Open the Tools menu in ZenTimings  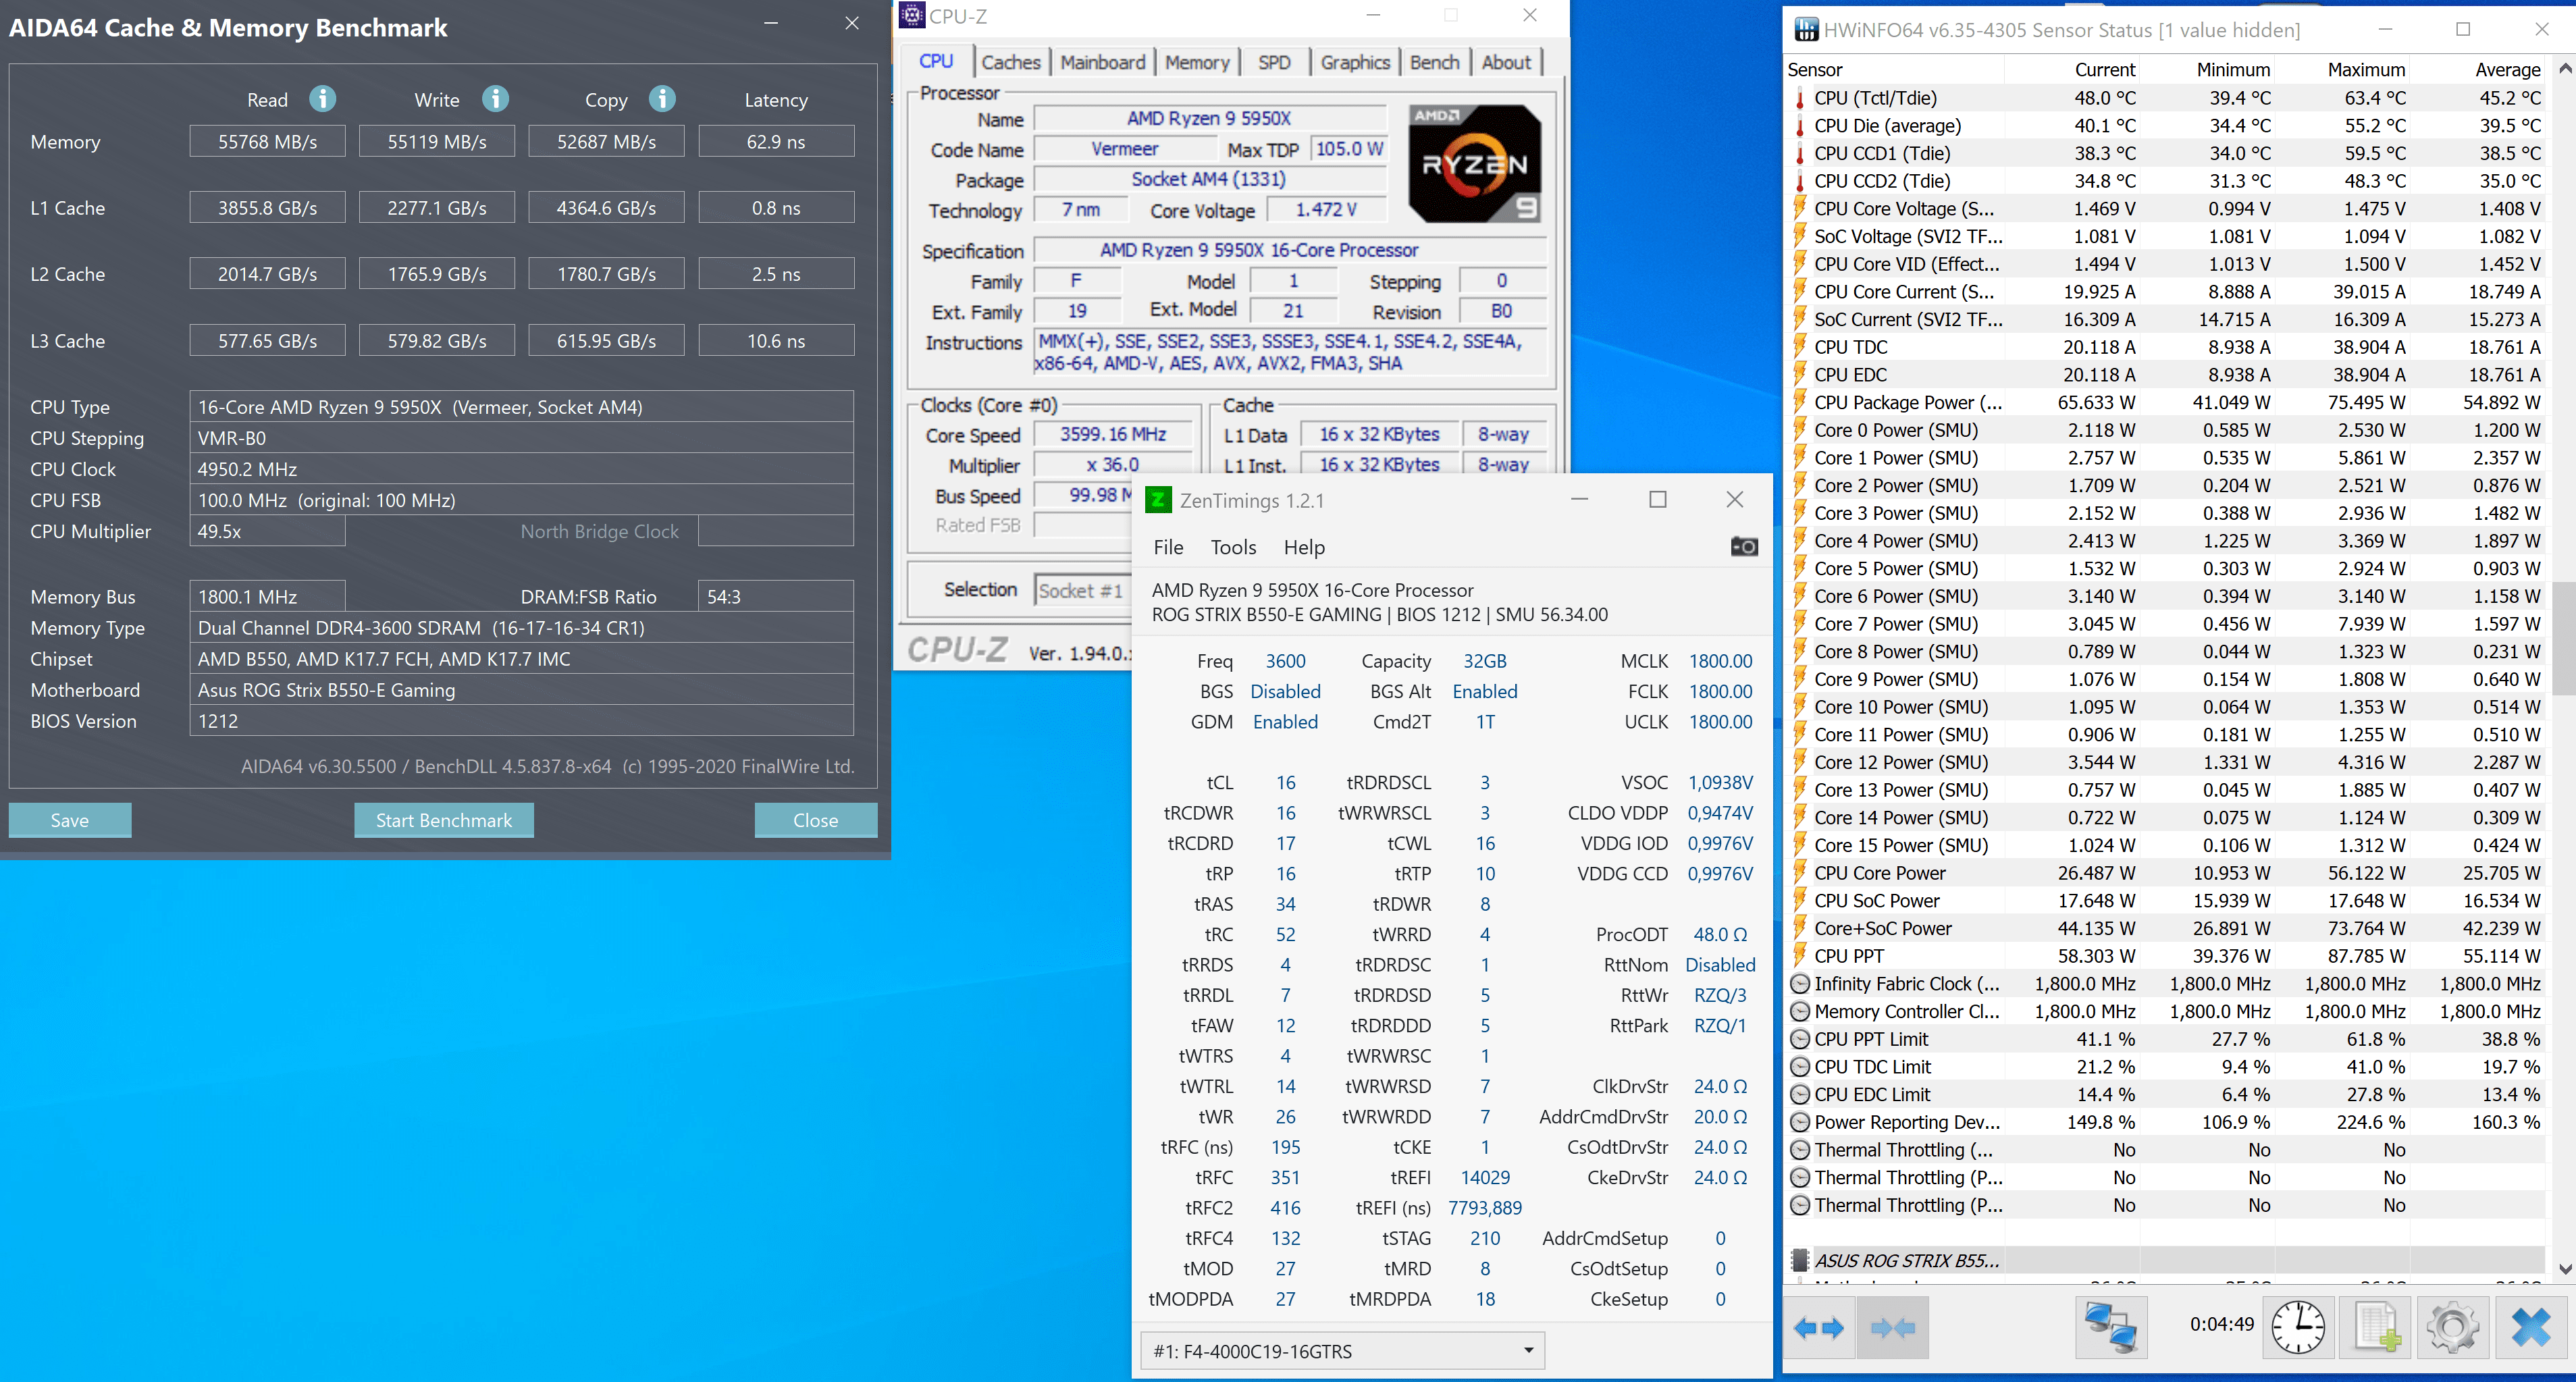pyautogui.click(x=1233, y=547)
